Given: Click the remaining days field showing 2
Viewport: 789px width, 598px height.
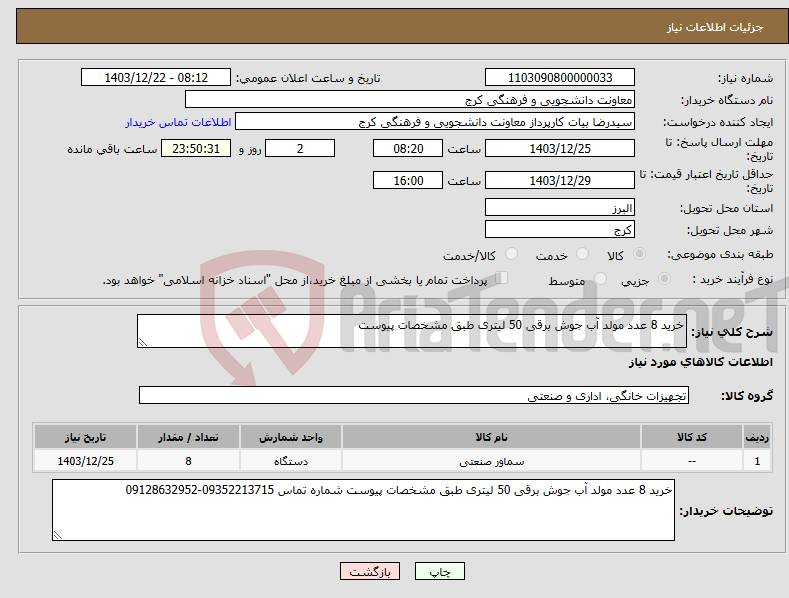Looking at the screenshot, I should point(300,148).
